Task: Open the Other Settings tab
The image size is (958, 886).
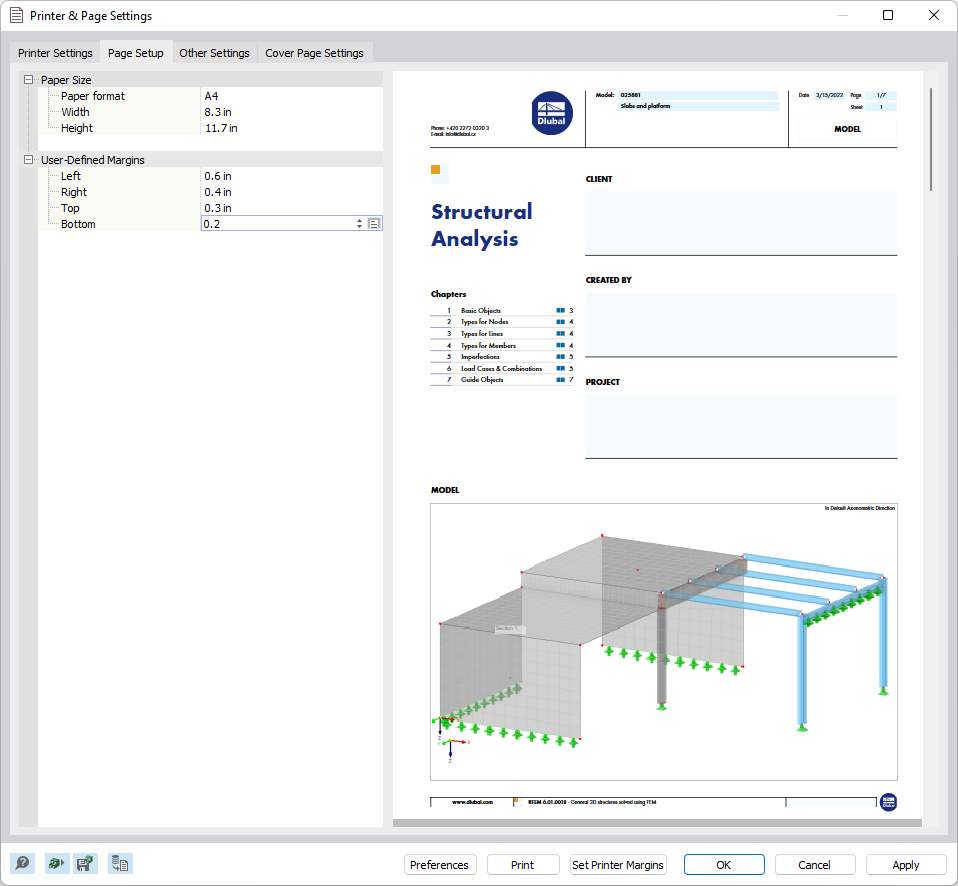Action: 214,53
